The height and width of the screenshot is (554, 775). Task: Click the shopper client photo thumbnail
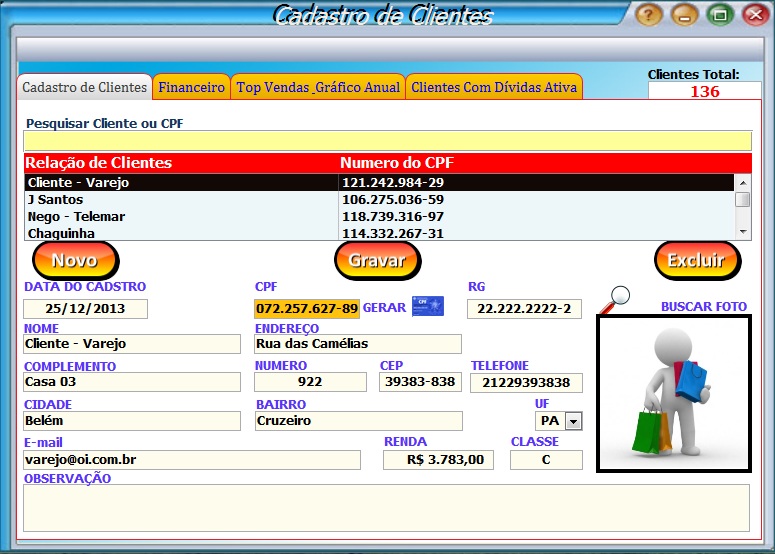[x=674, y=394]
